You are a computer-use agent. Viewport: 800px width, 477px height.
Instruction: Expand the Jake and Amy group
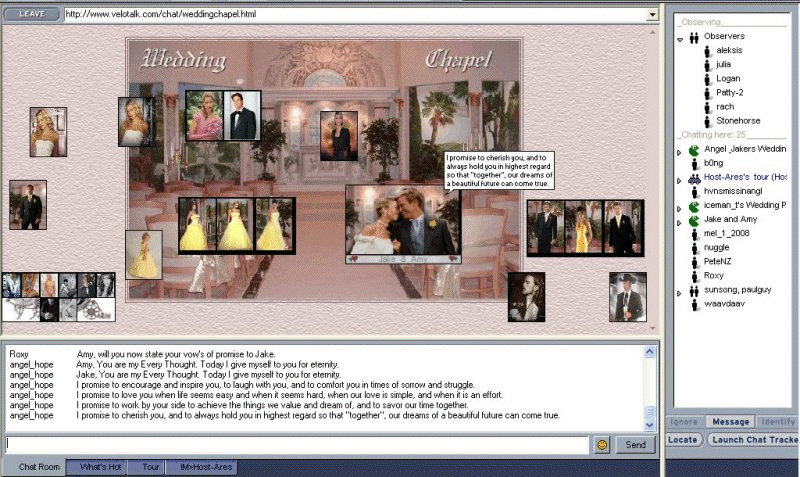pyautogui.click(x=680, y=219)
